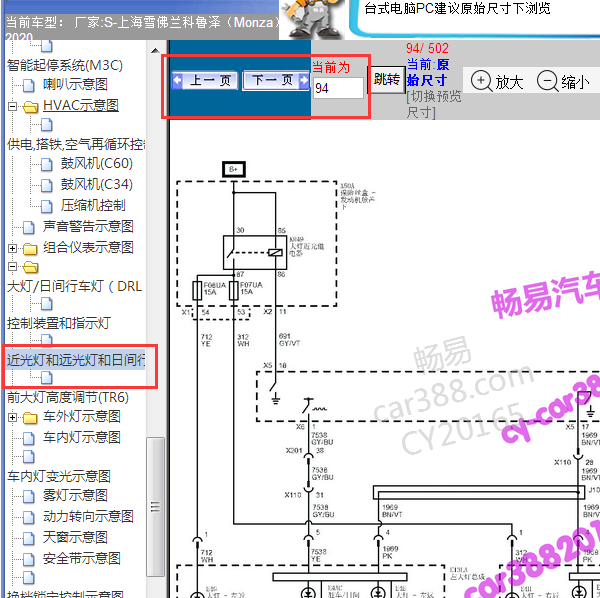Image resolution: width=600 pixels, height=598 pixels.
Task: Expand the 车外灯示意图 folder node
Action: tap(12, 417)
